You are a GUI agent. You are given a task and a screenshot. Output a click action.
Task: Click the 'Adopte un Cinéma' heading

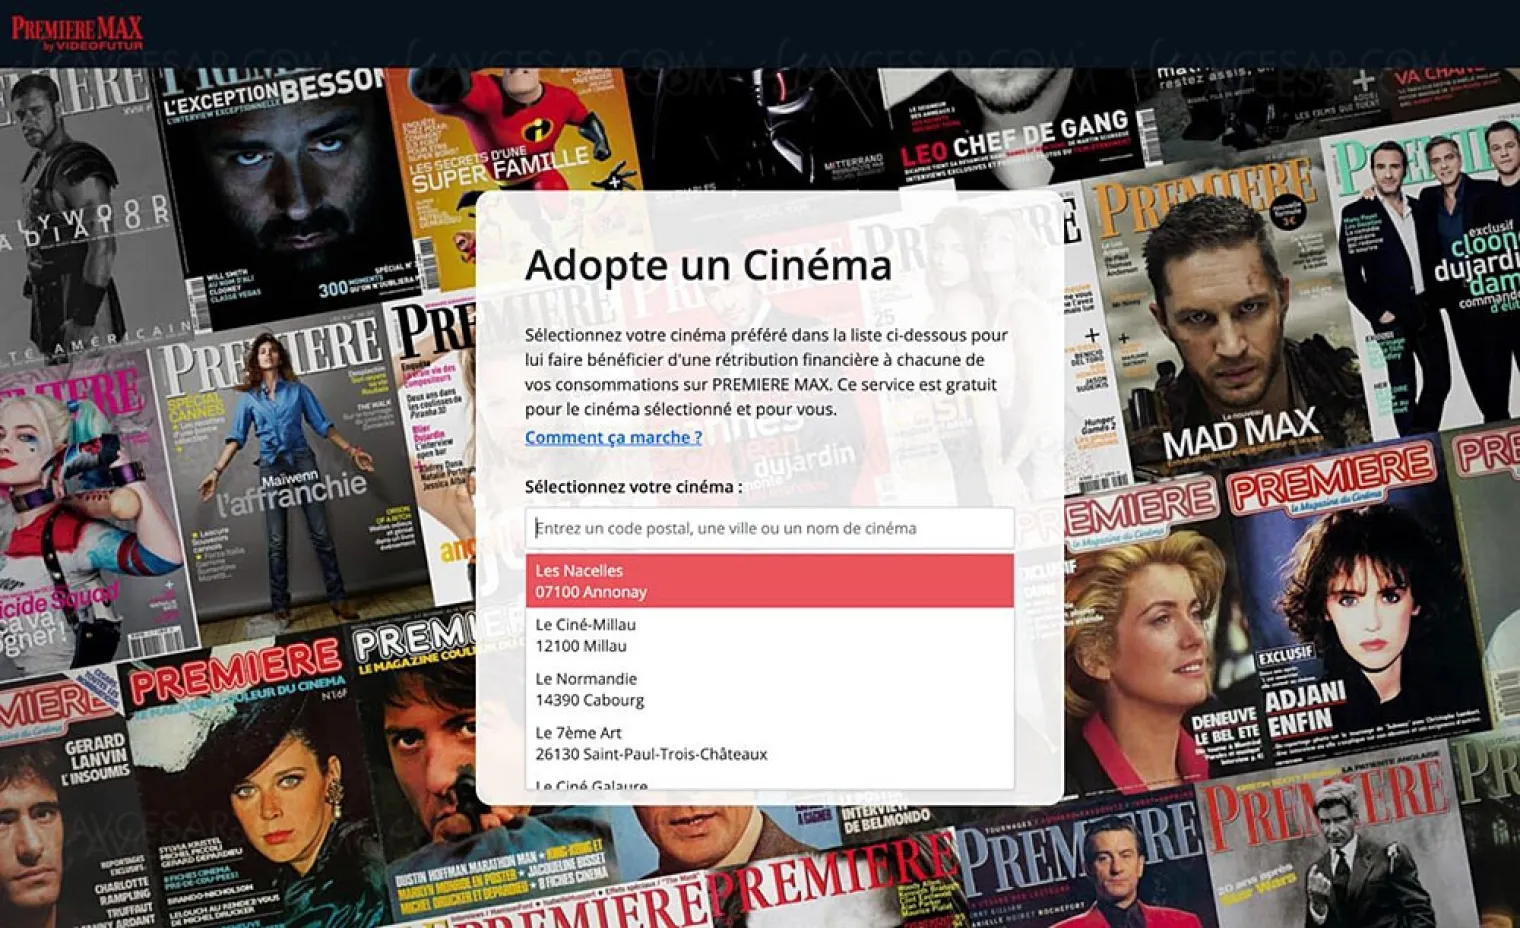pos(708,265)
